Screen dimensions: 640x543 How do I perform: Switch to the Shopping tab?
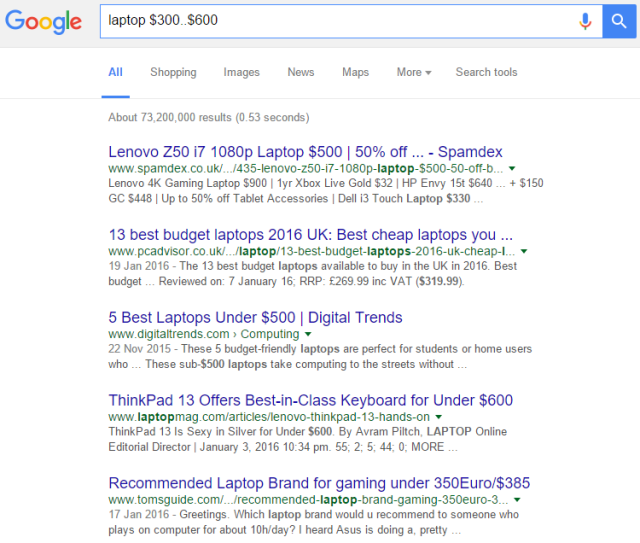173,72
